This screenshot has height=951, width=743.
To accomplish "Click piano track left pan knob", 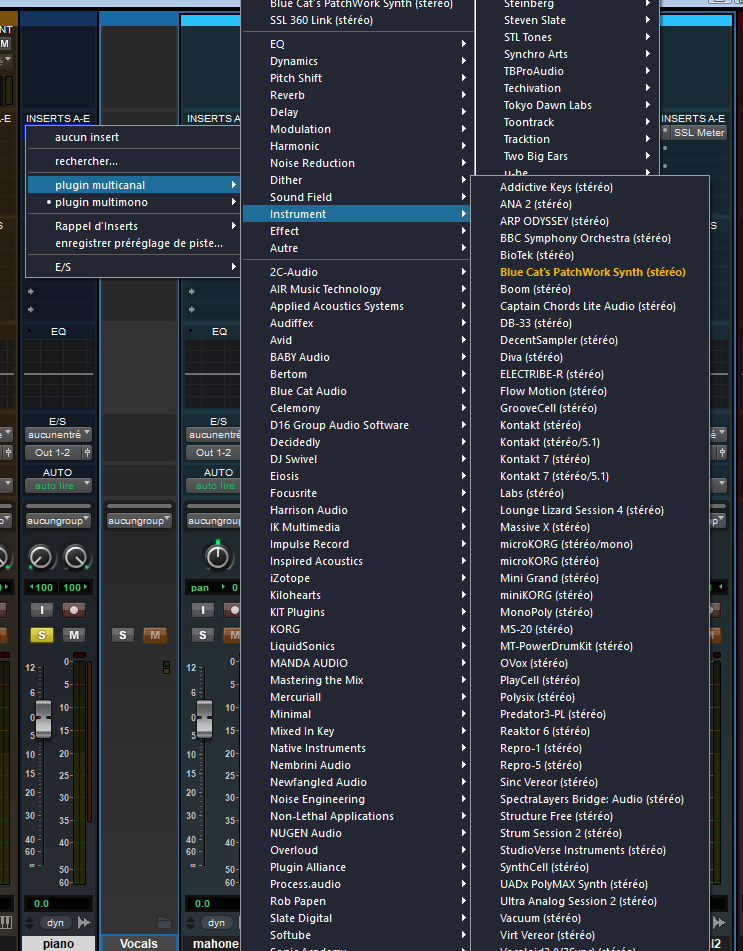I will (x=42, y=557).
